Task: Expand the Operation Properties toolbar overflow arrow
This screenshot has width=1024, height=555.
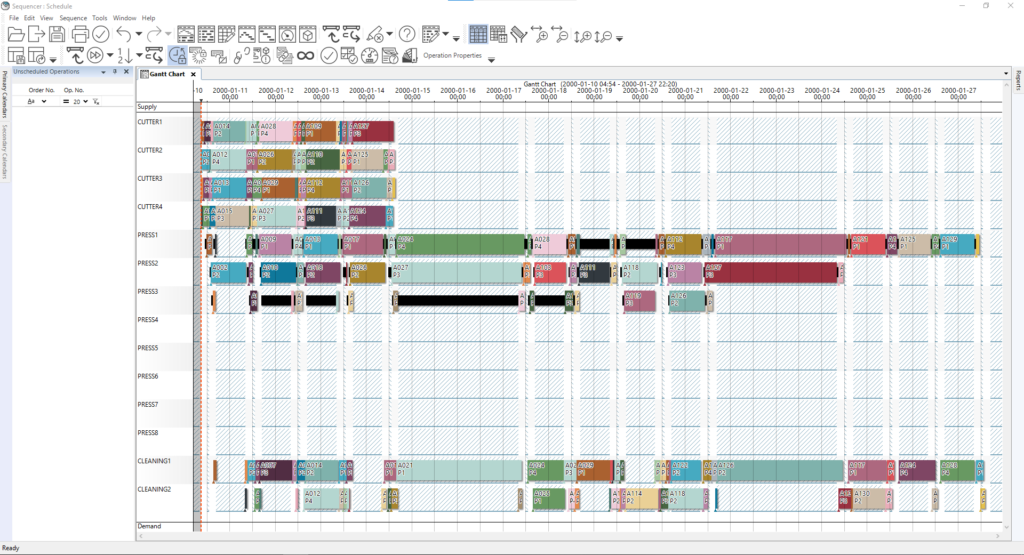Action: [x=491, y=60]
